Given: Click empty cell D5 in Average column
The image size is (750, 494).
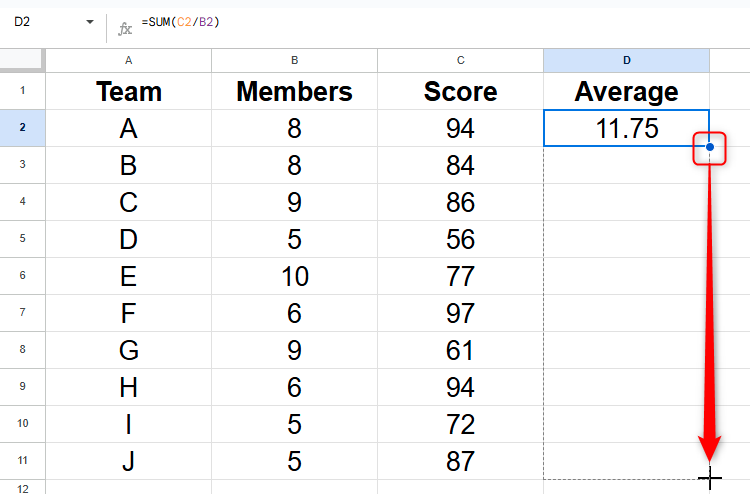Looking at the screenshot, I should 626,239.
